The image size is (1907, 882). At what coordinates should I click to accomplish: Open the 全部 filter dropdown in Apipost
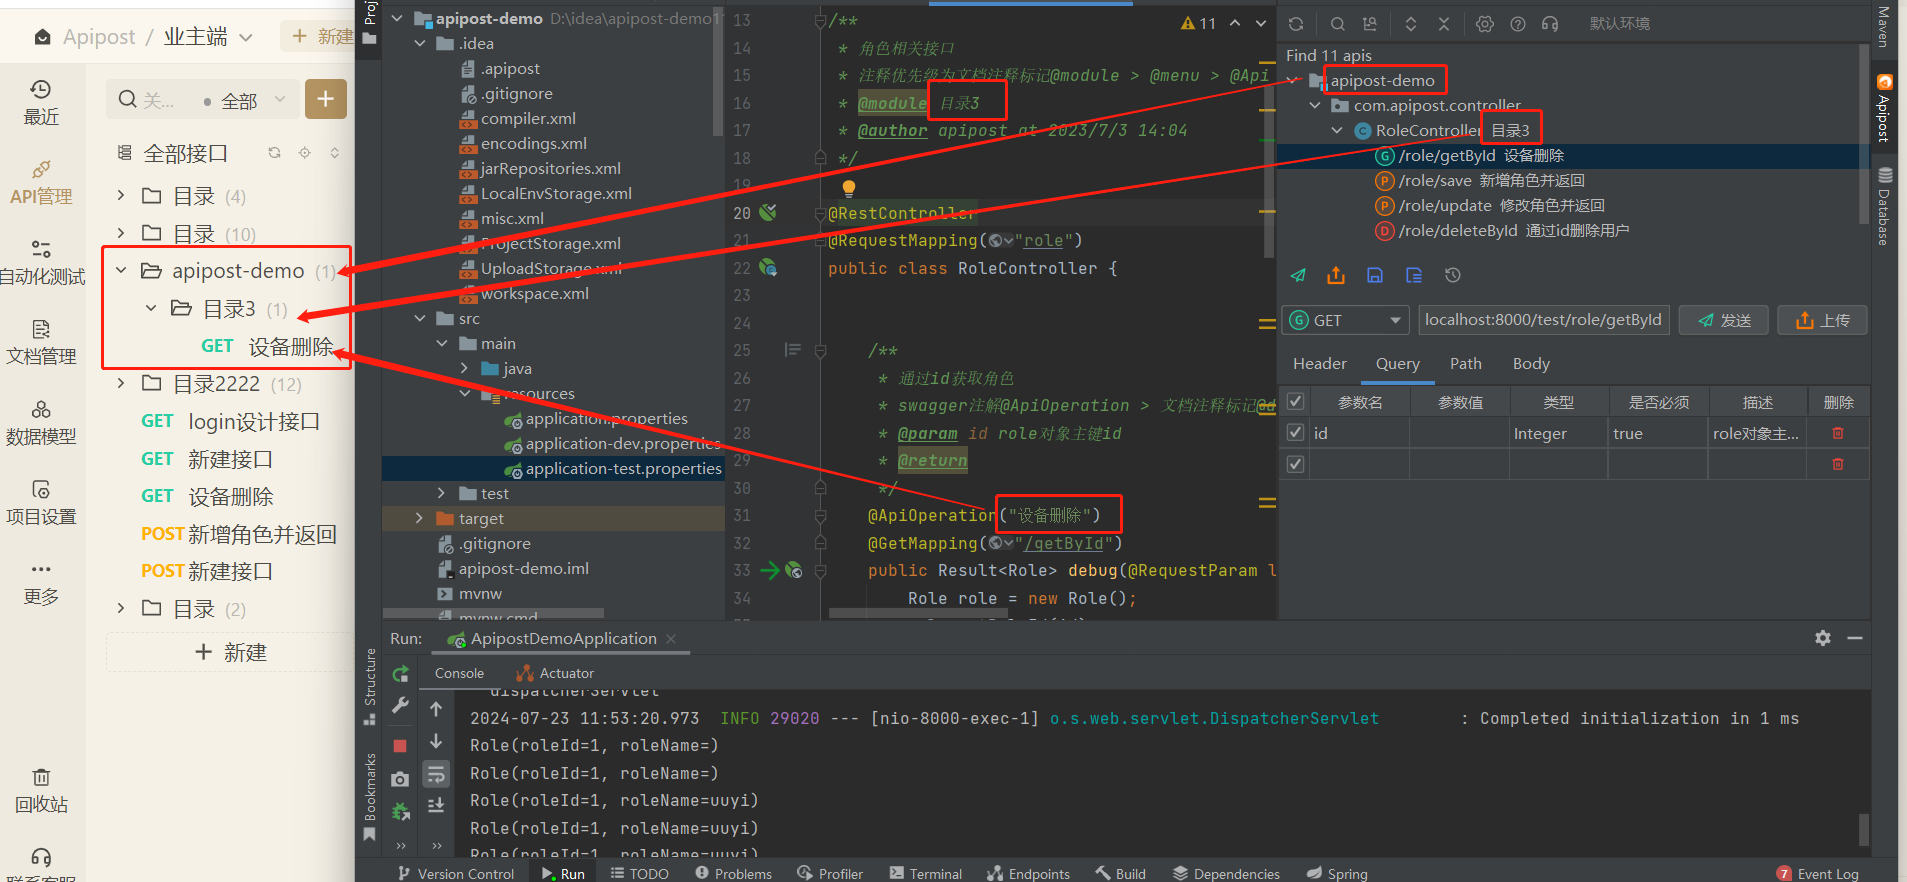point(243,100)
